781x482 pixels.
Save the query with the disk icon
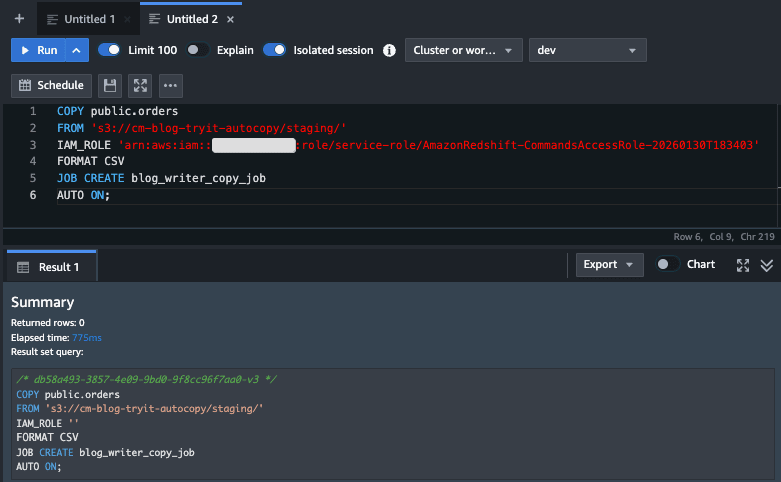pyautogui.click(x=110, y=86)
